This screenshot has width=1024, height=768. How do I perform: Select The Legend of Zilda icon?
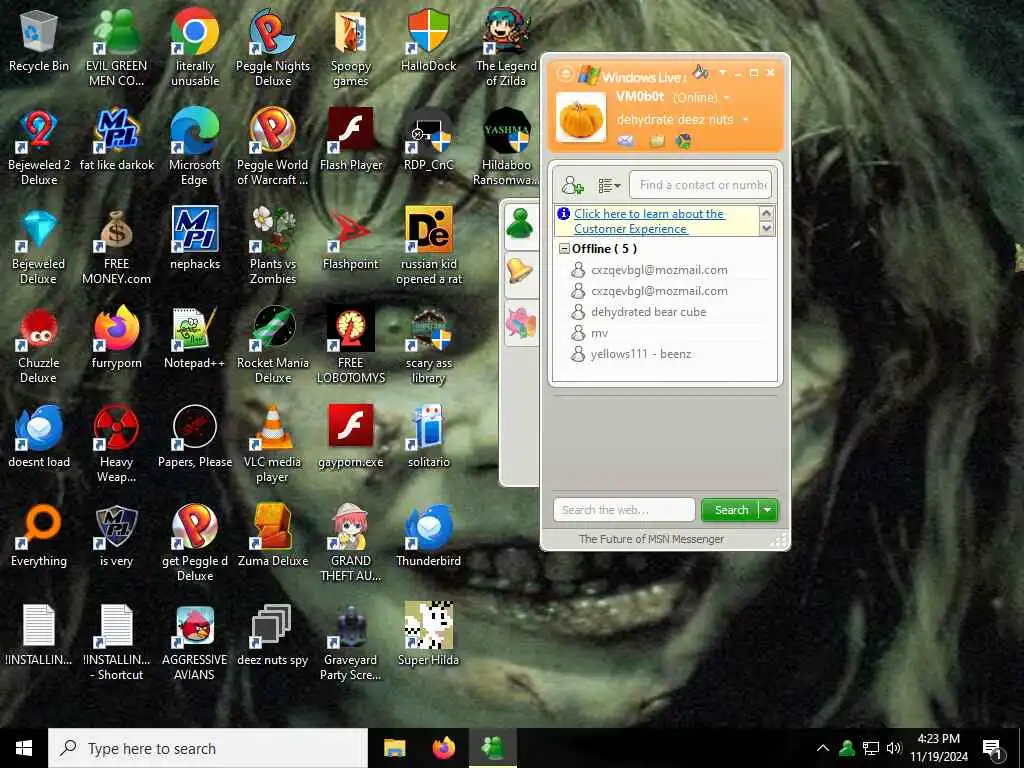[x=506, y=48]
